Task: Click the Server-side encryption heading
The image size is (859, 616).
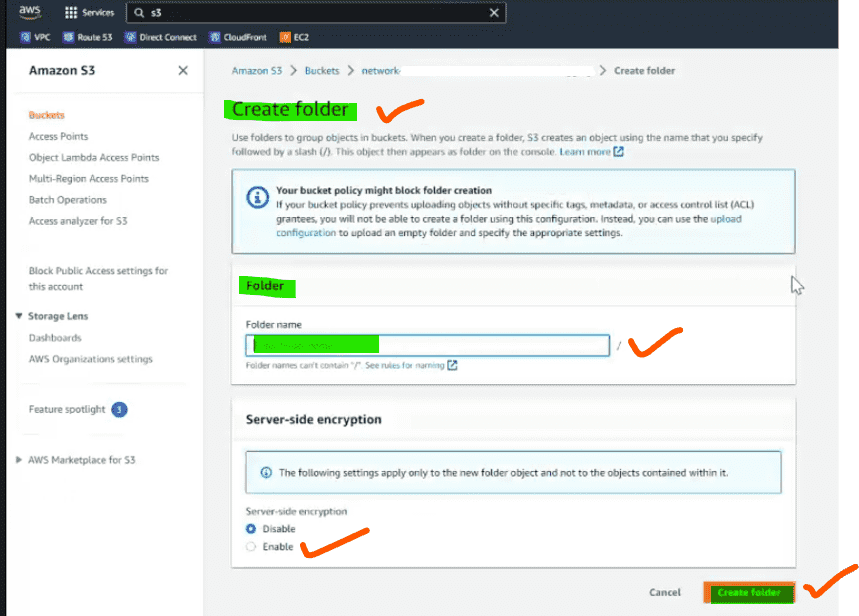Action: (x=313, y=420)
